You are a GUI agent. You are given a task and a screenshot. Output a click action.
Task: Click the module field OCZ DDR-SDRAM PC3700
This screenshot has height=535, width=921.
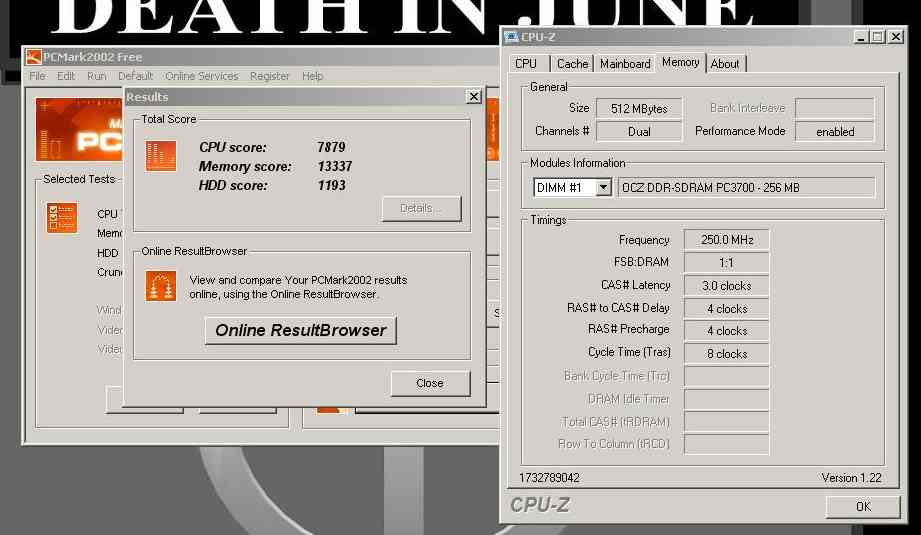pyautogui.click(x=747, y=188)
